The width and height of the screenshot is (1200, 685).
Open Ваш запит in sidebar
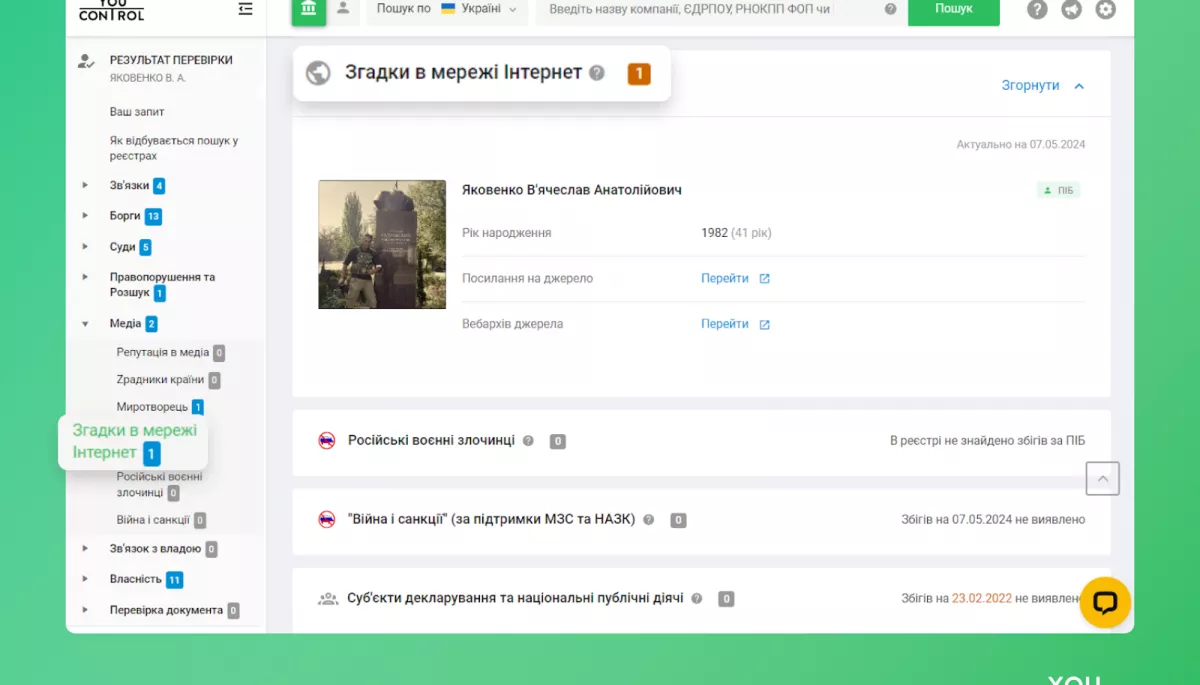137,112
